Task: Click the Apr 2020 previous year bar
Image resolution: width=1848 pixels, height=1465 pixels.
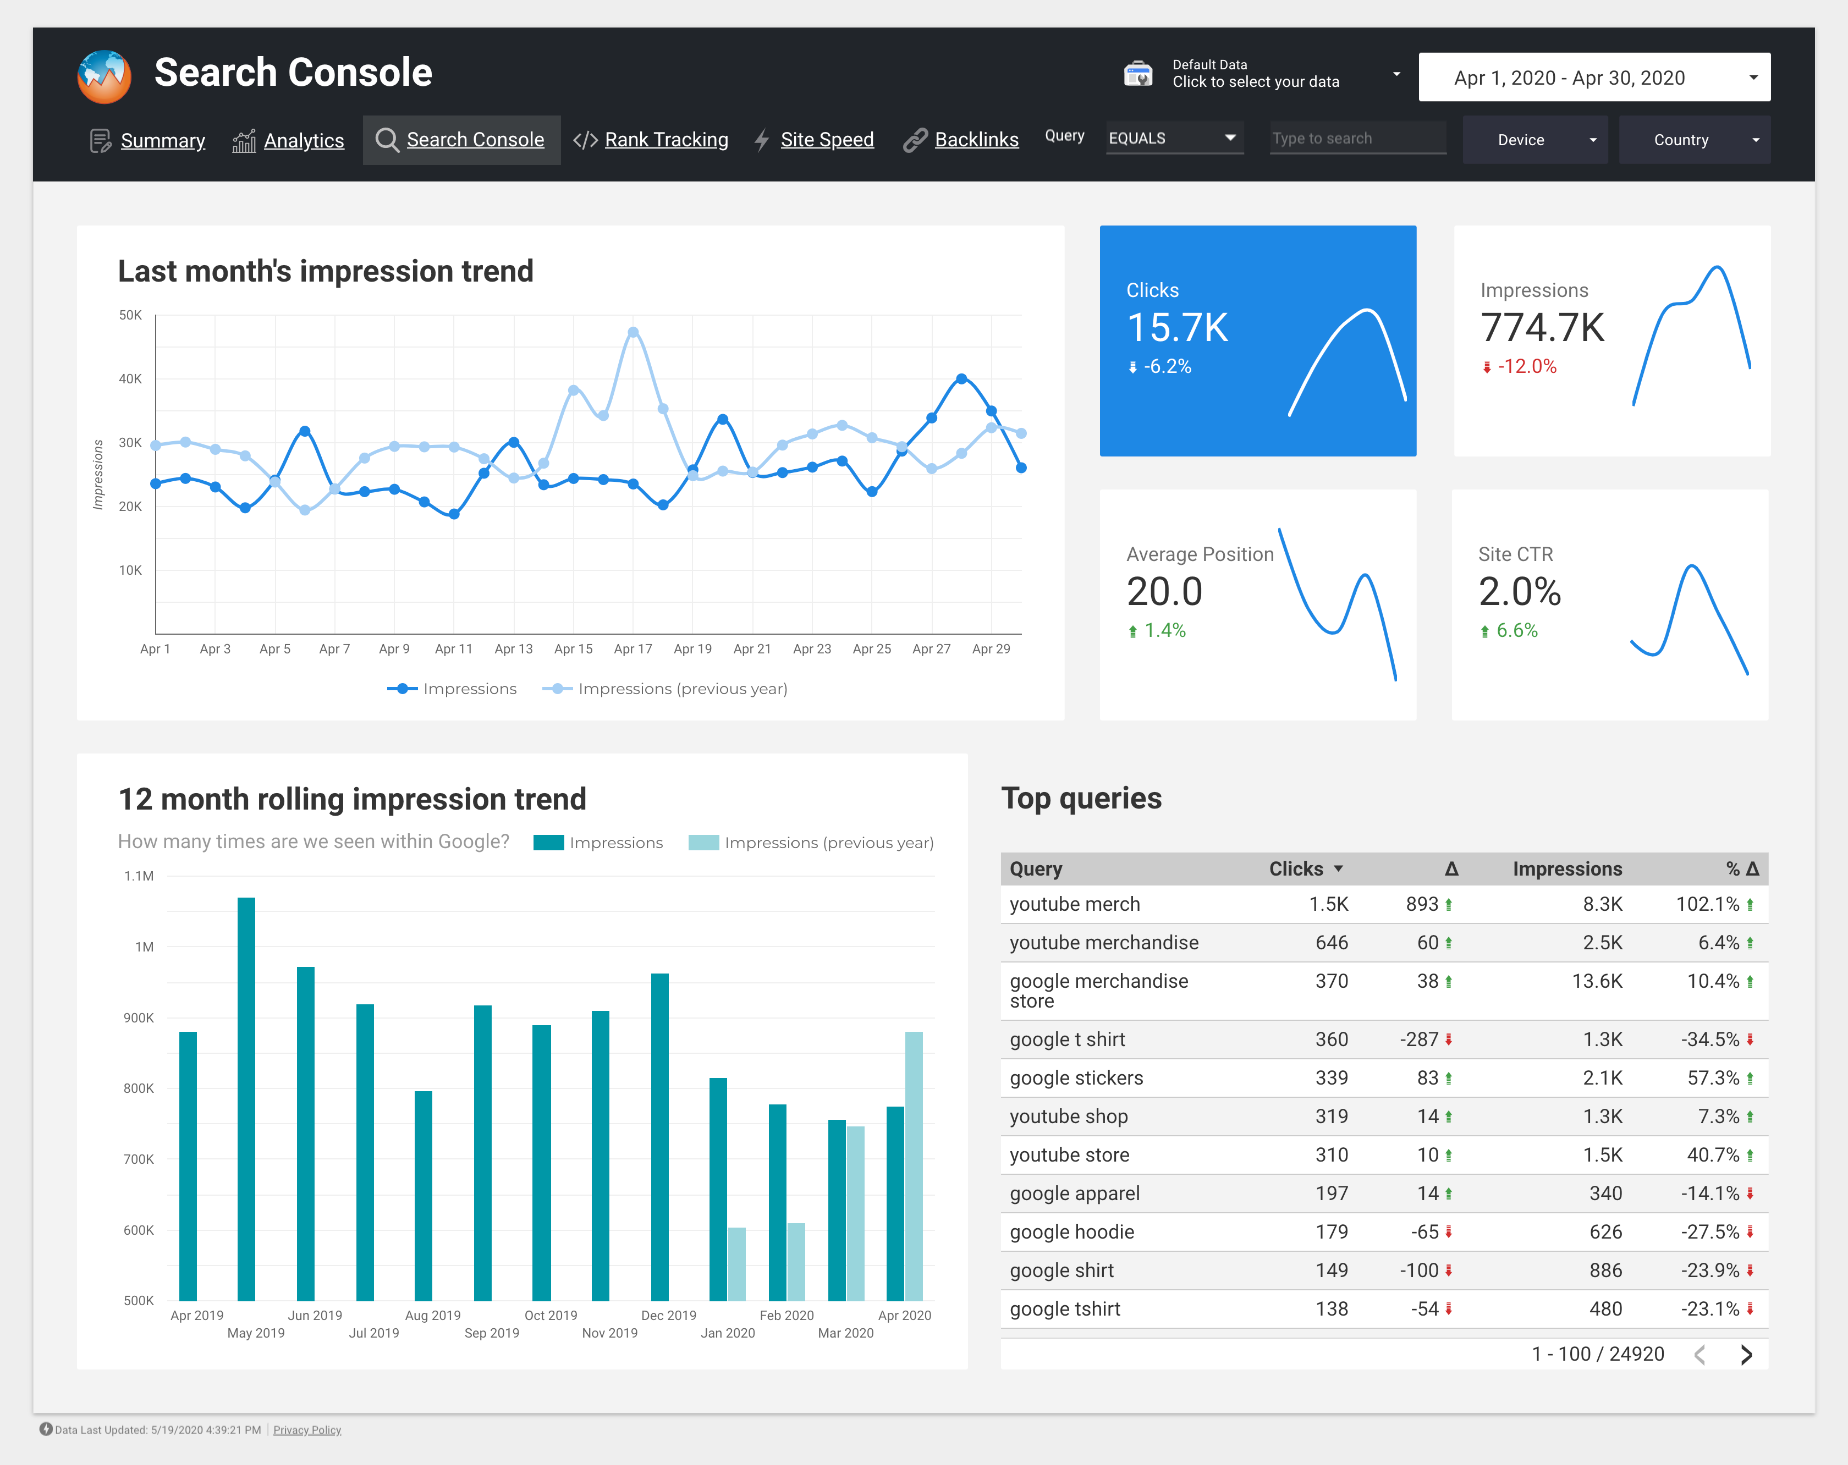Action: pyautogui.click(x=914, y=1166)
